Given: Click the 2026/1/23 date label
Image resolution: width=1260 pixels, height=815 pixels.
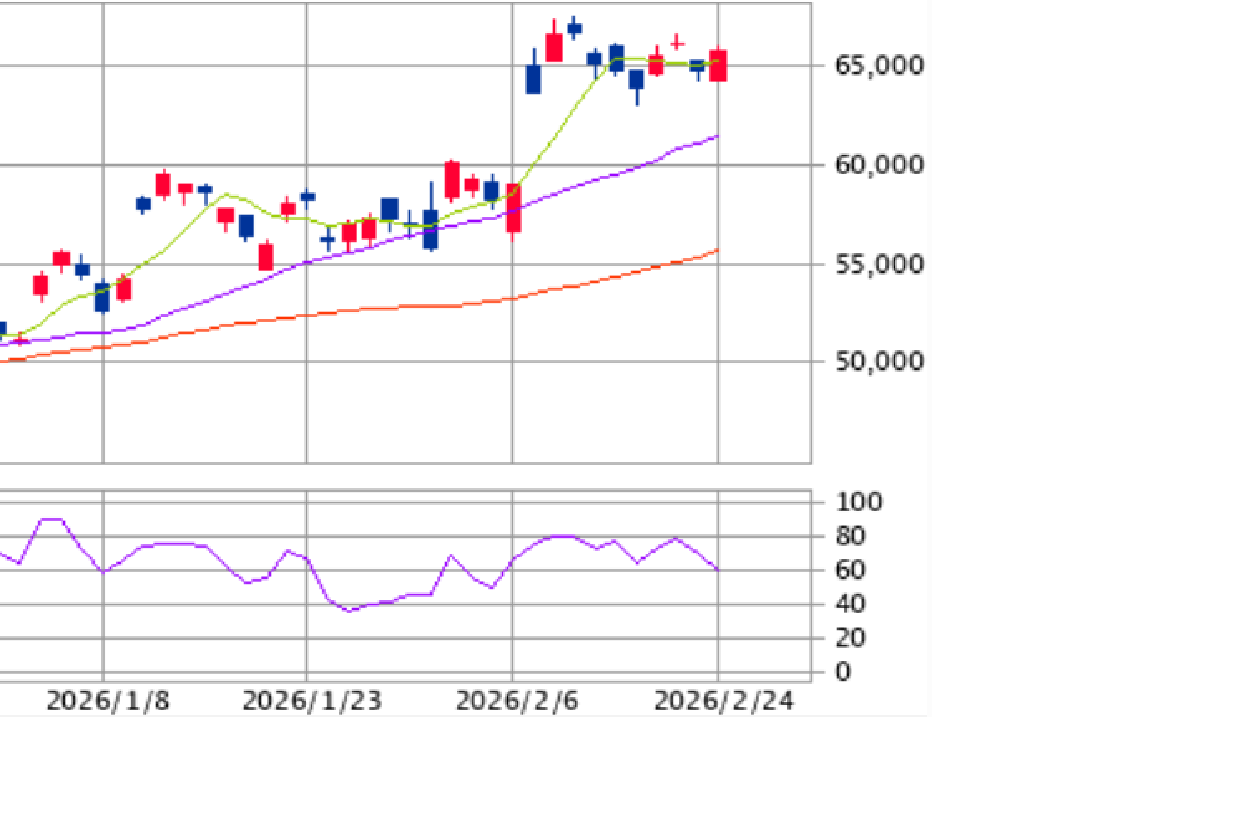Looking at the screenshot, I should click(x=312, y=701).
